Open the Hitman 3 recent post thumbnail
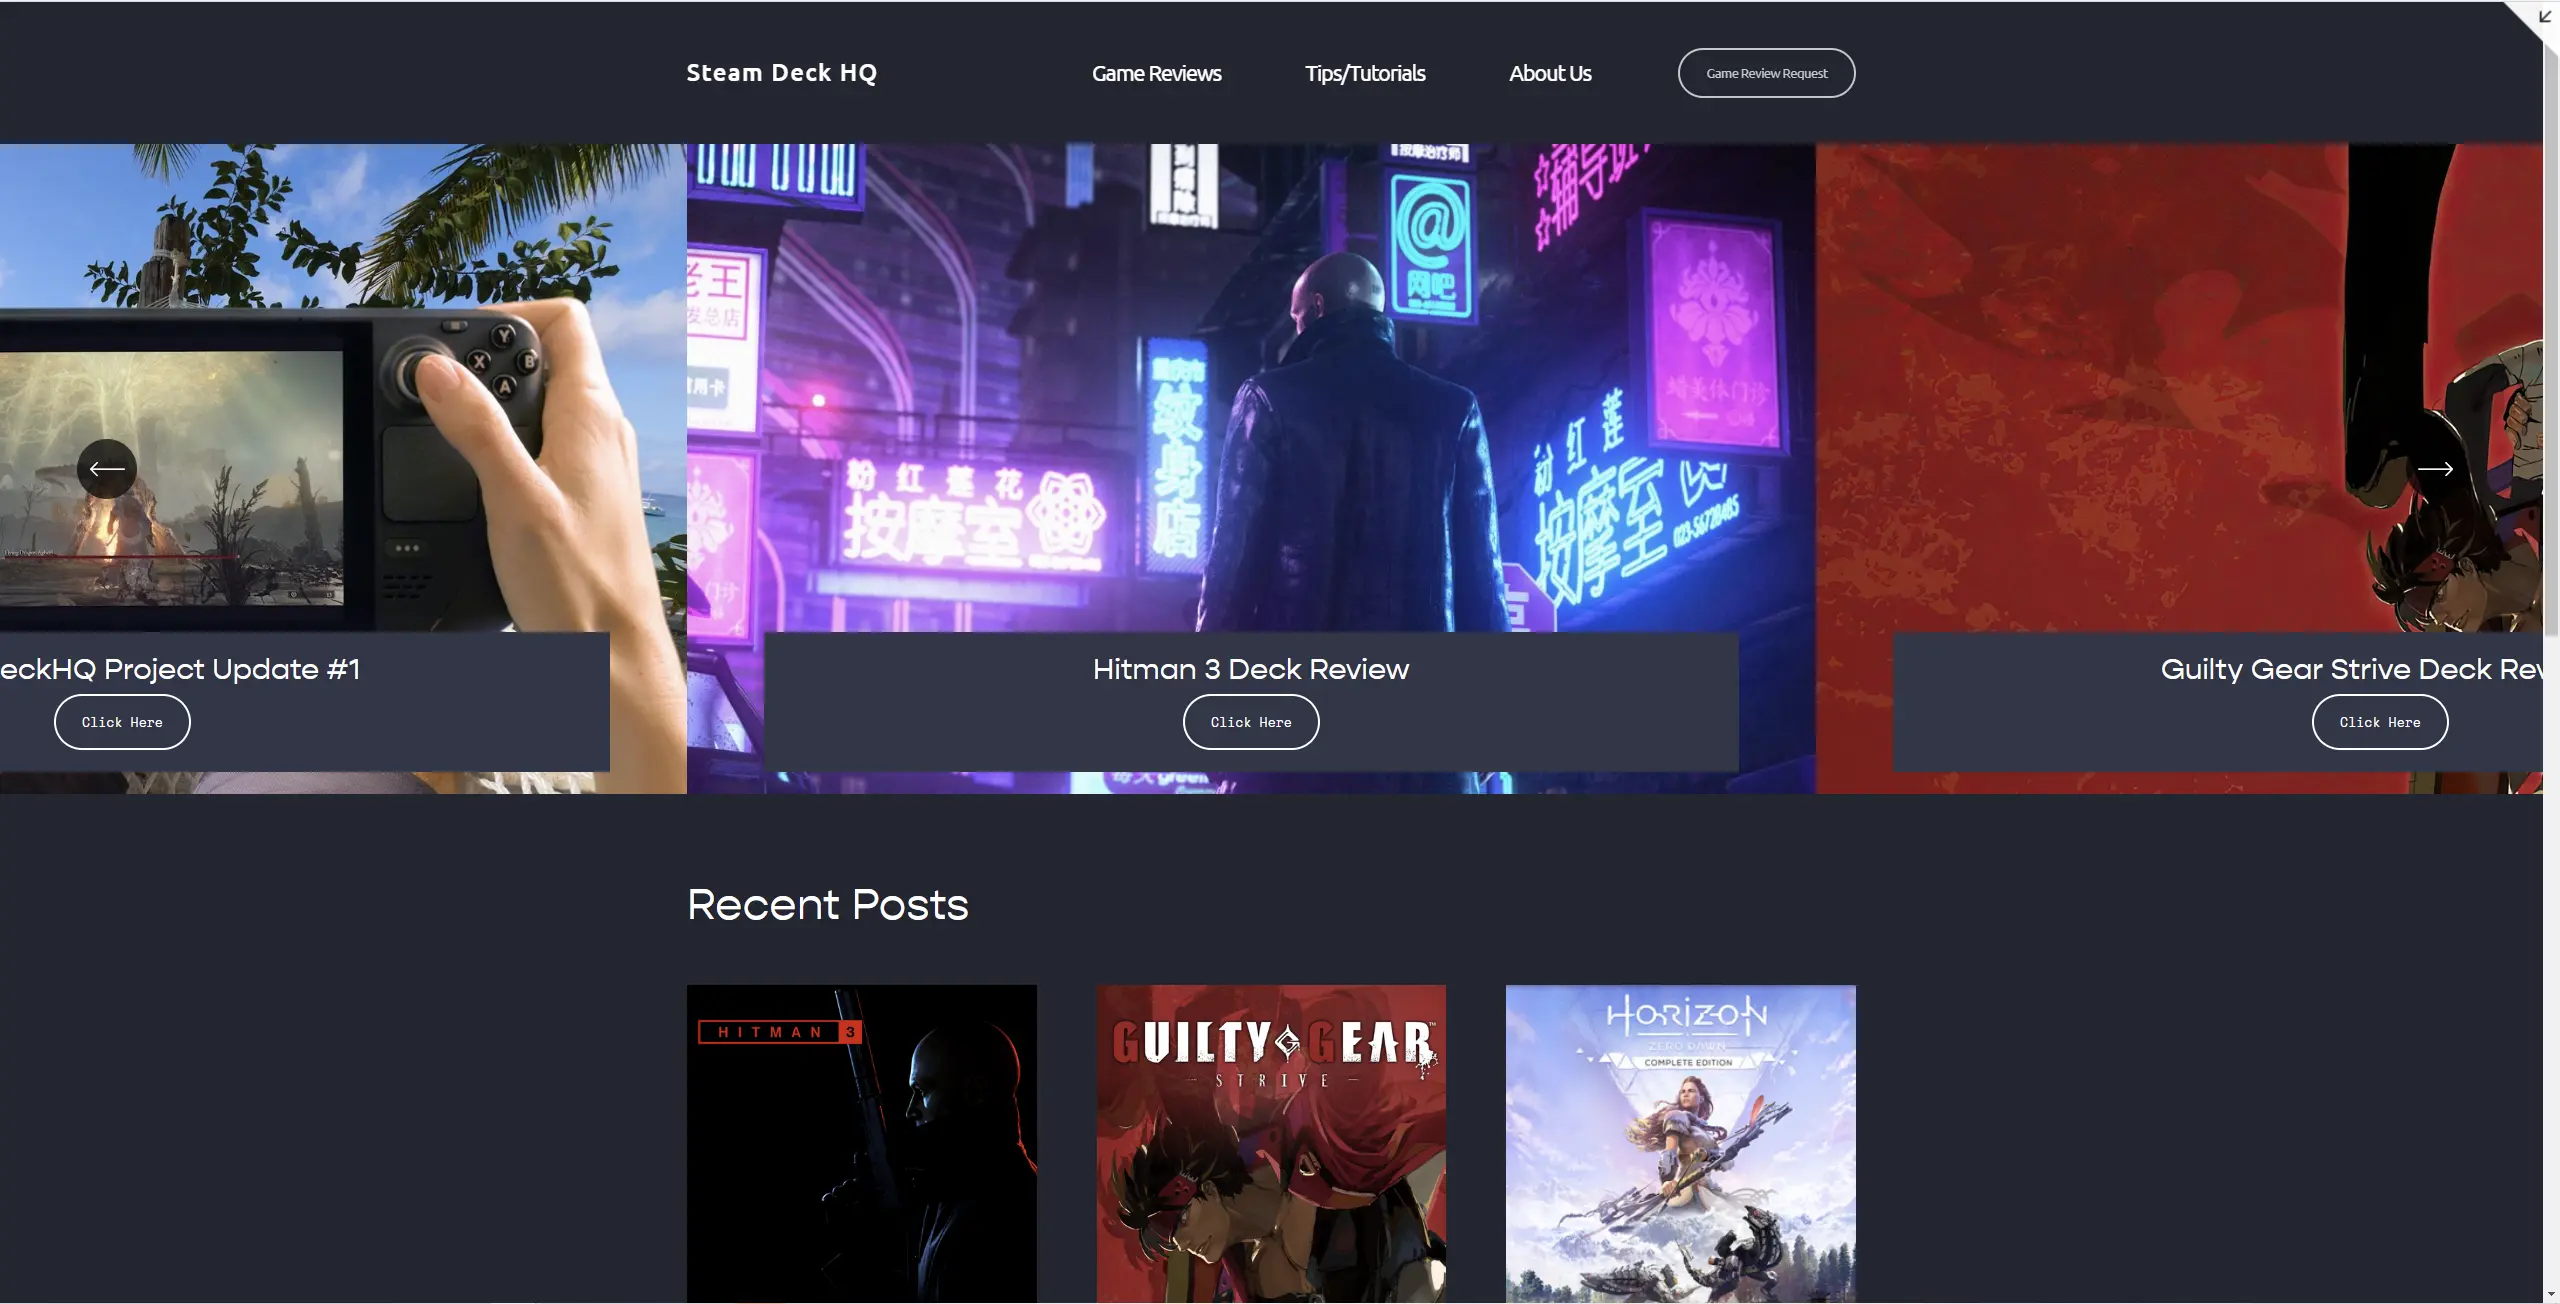Viewport: 2560px width, 1304px height. [x=861, y=1143]
